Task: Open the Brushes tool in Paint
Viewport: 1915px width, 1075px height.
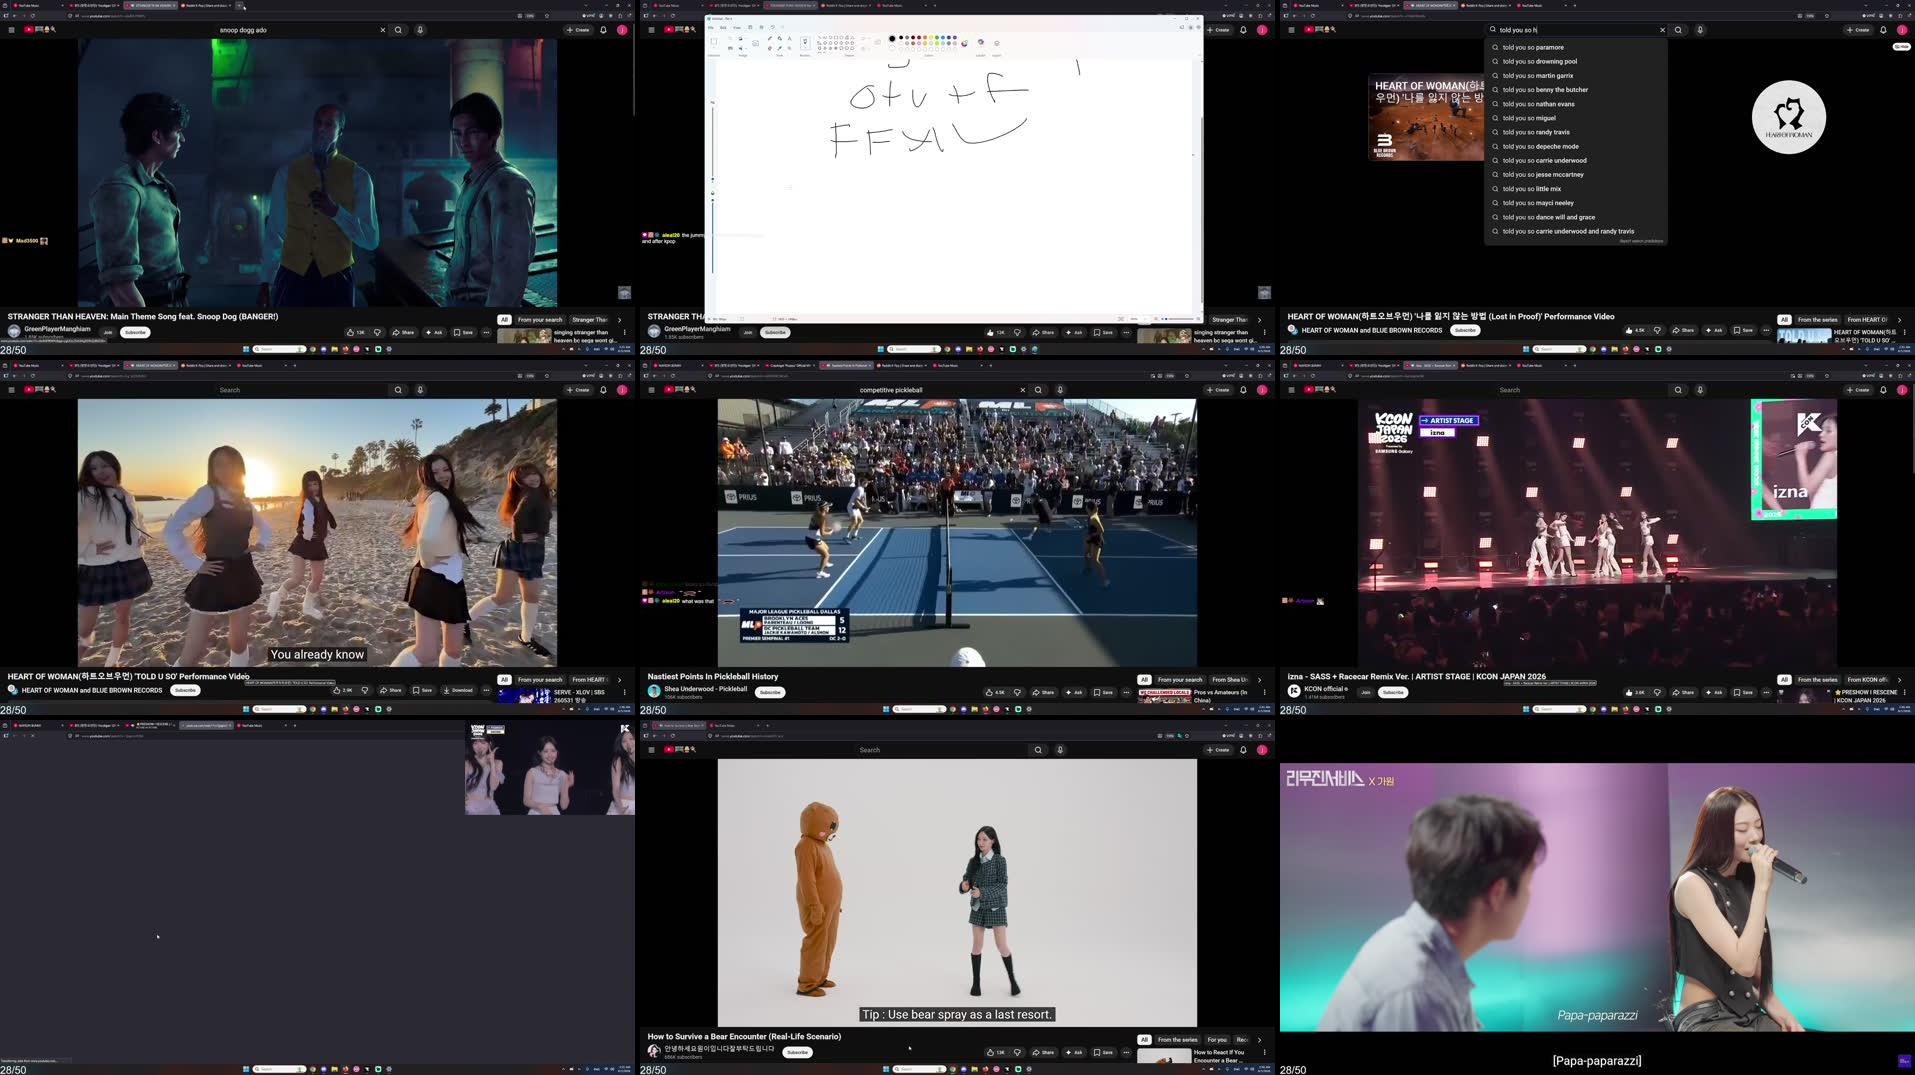Action: tap(805, 43)
